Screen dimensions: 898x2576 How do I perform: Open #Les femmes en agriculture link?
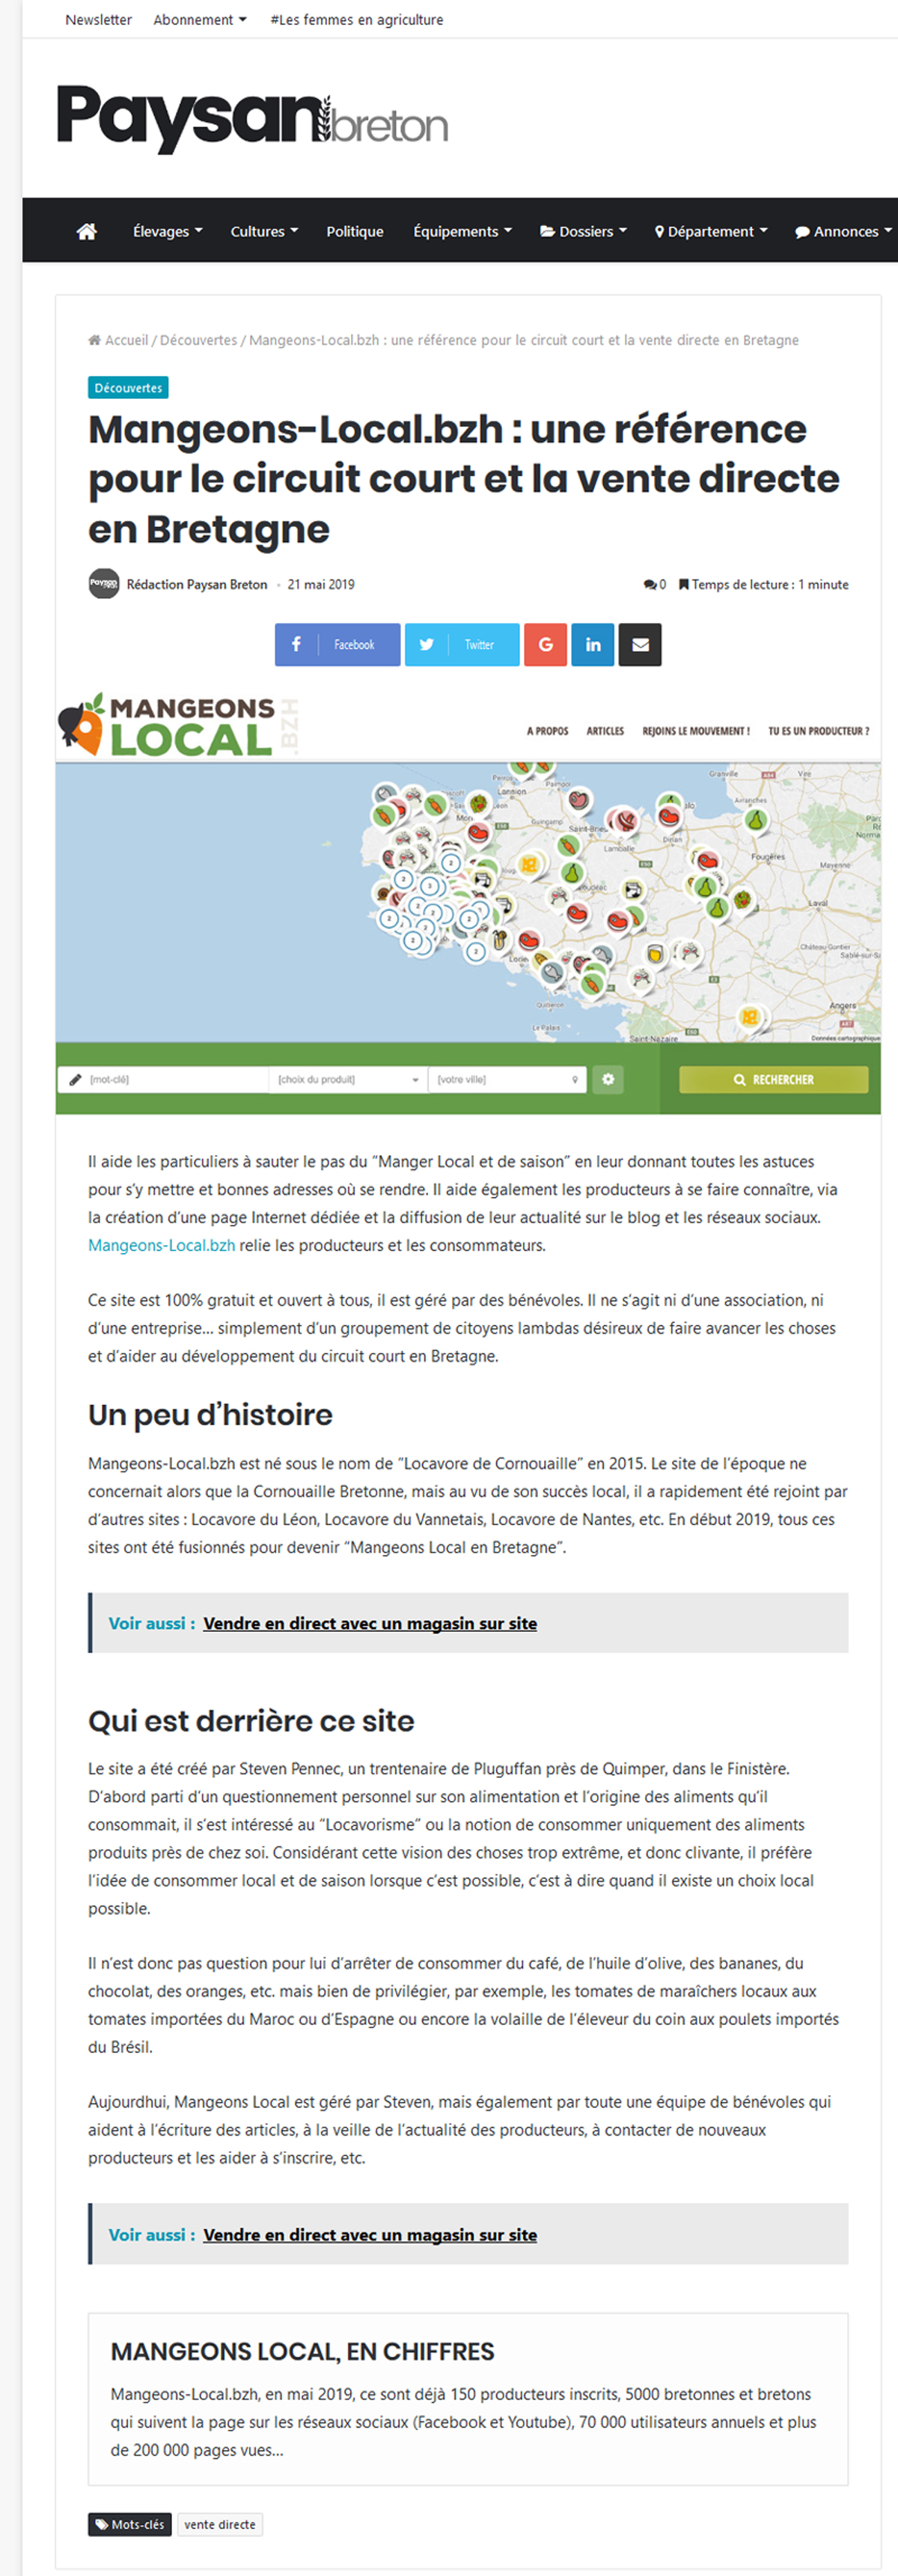point(357,19)
